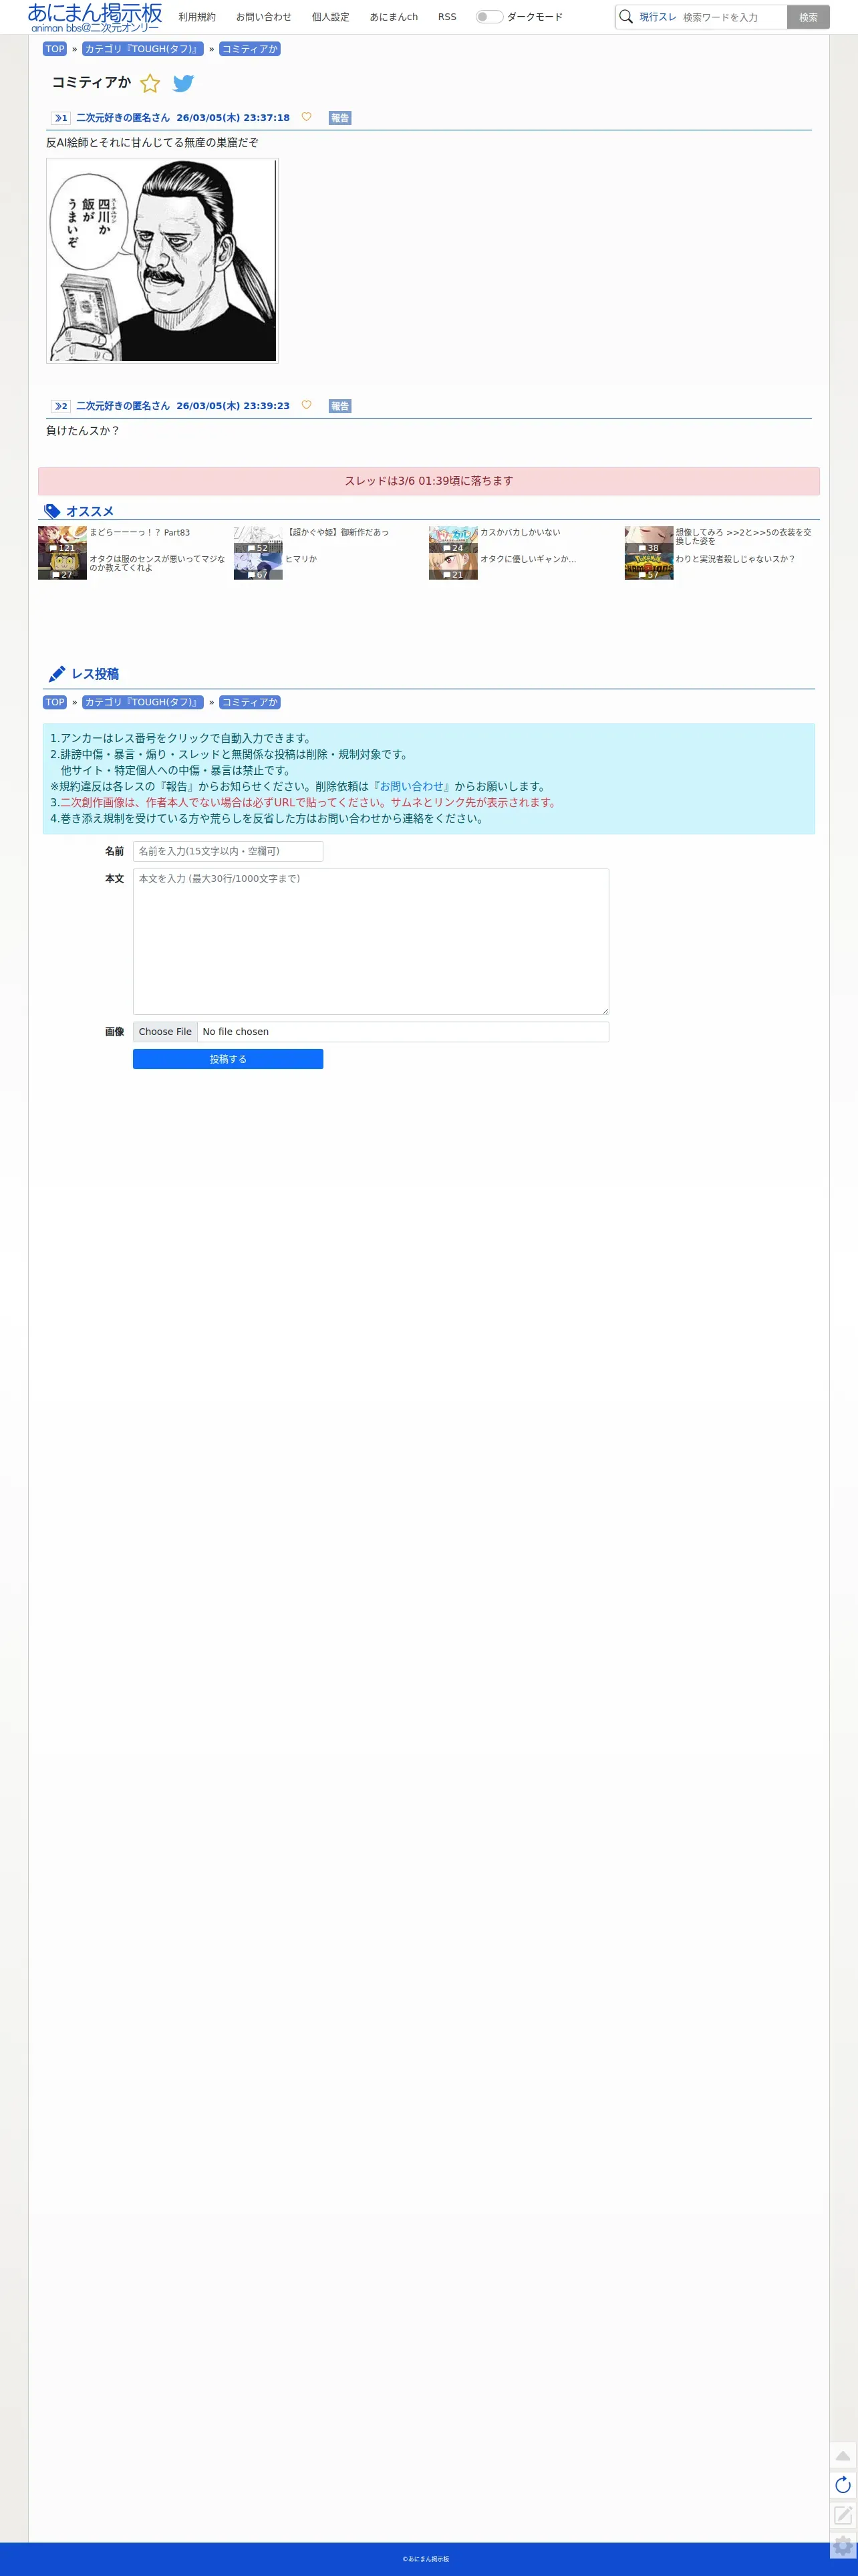
Task: Share thread via the Twitter bird icon
Action: 183,83
